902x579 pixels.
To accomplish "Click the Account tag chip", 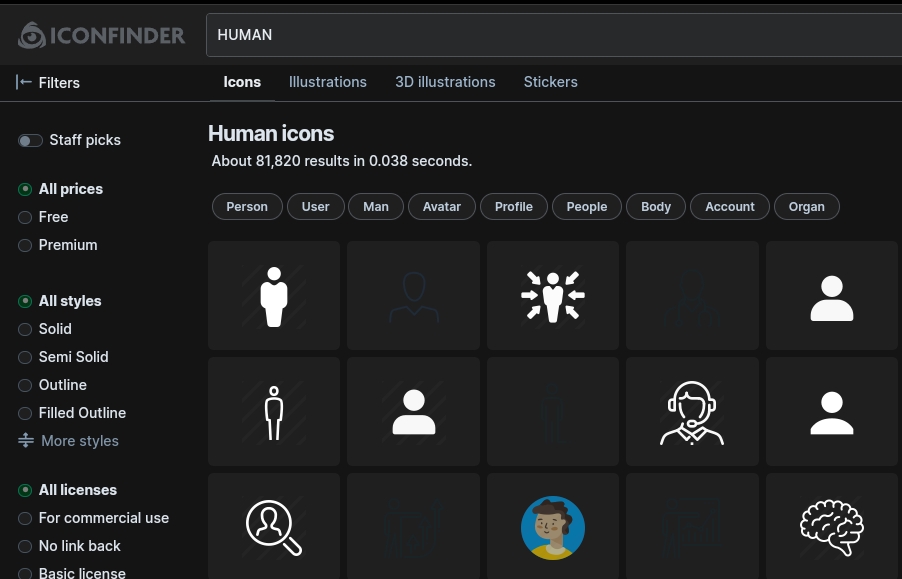I will pyautogui.click(x=730, y=206).
